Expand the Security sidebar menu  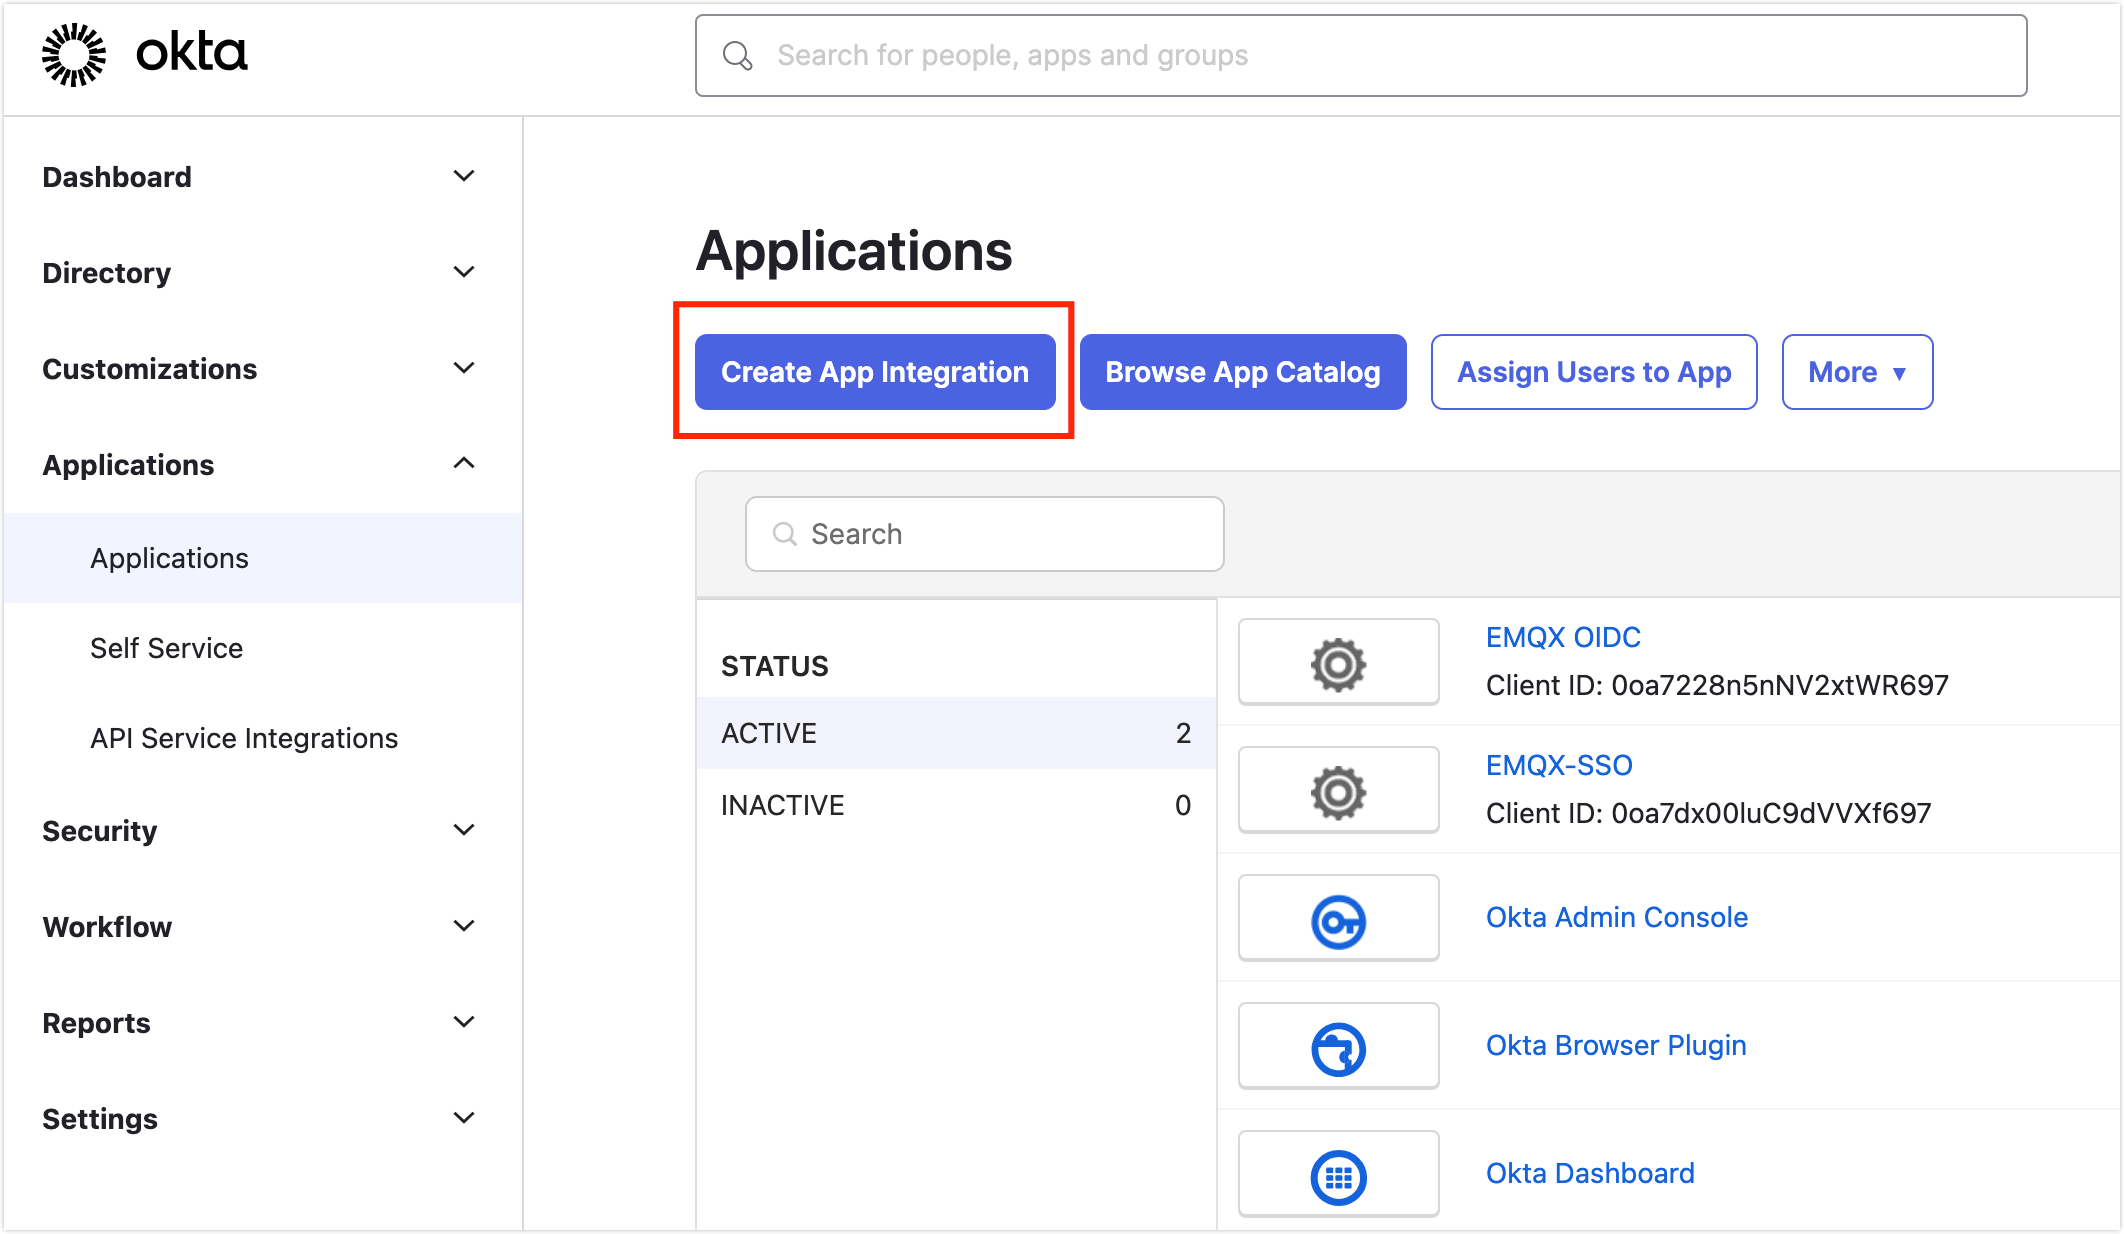463,830
